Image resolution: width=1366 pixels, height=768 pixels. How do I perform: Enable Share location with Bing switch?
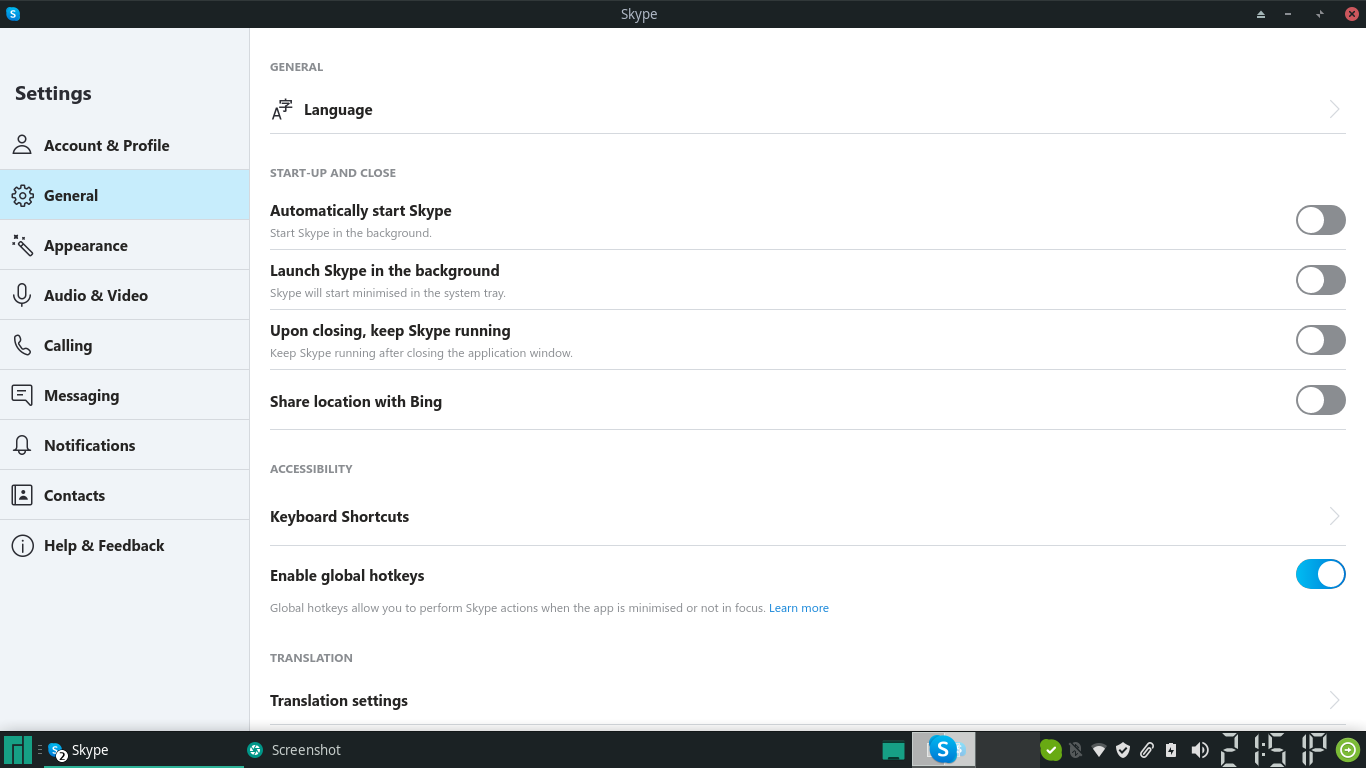coord(1321,400)
